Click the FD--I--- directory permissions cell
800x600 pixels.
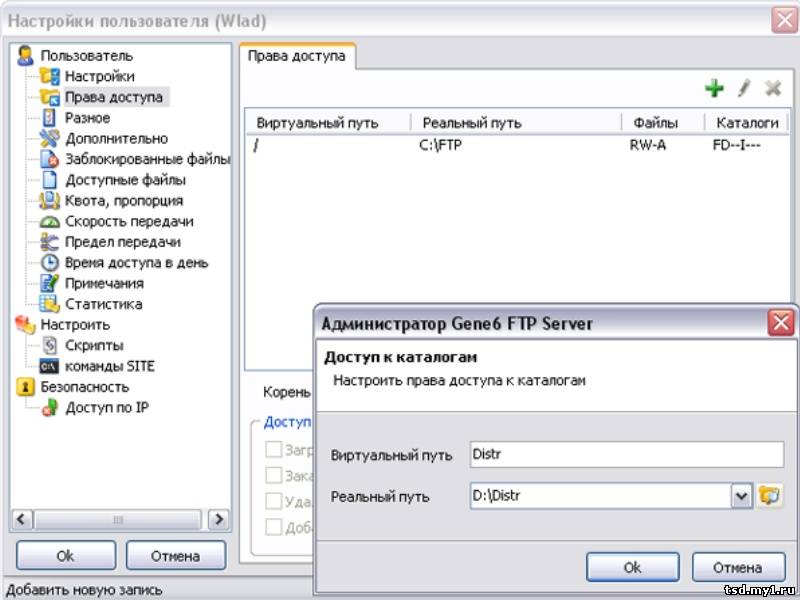[736, 145]
